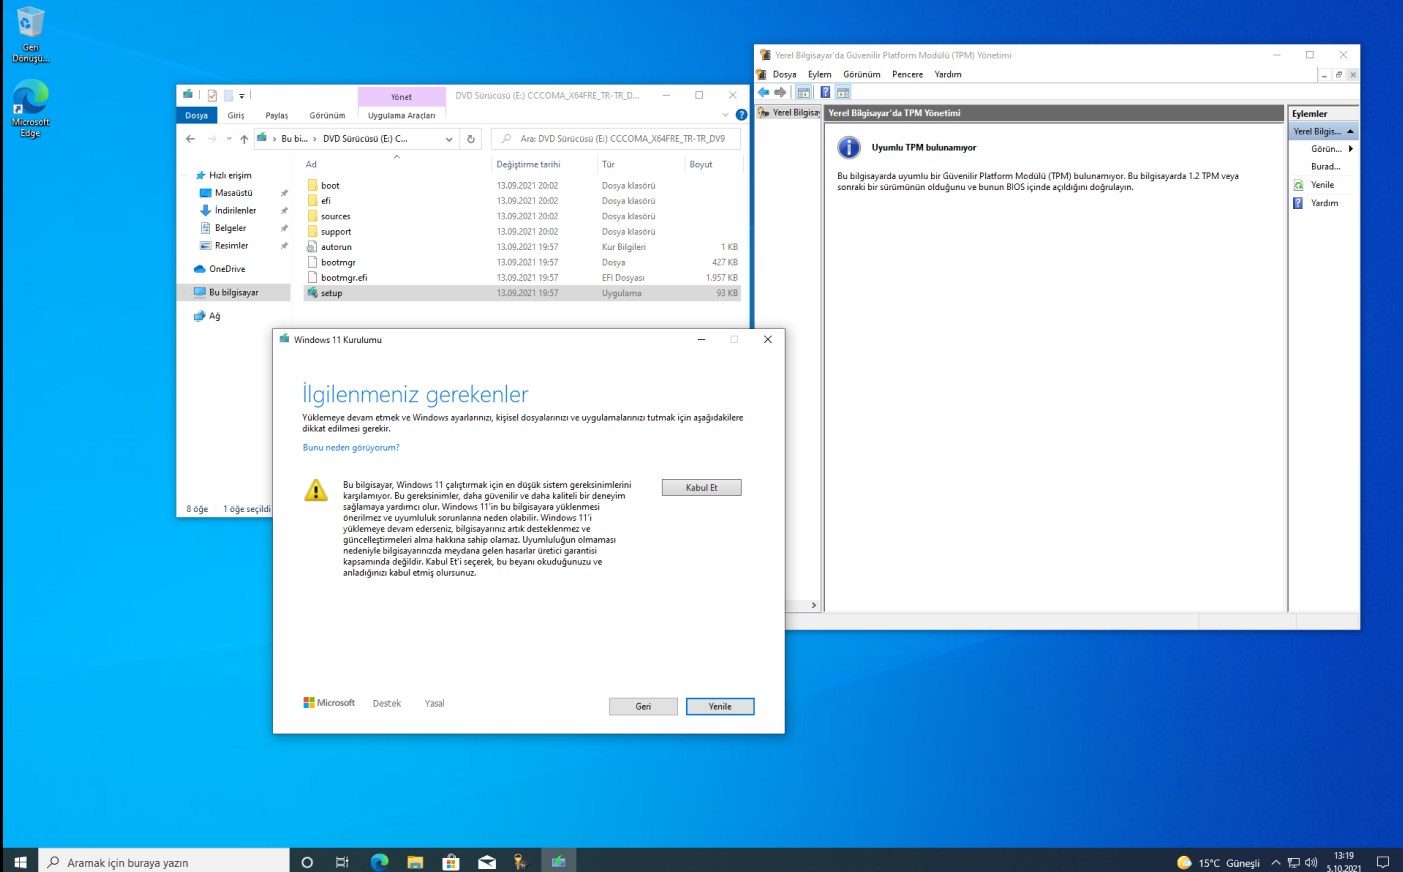Open Mail app from the taskbar
The width and height of the screenshot is (1403, 872).
coord(487,862)
